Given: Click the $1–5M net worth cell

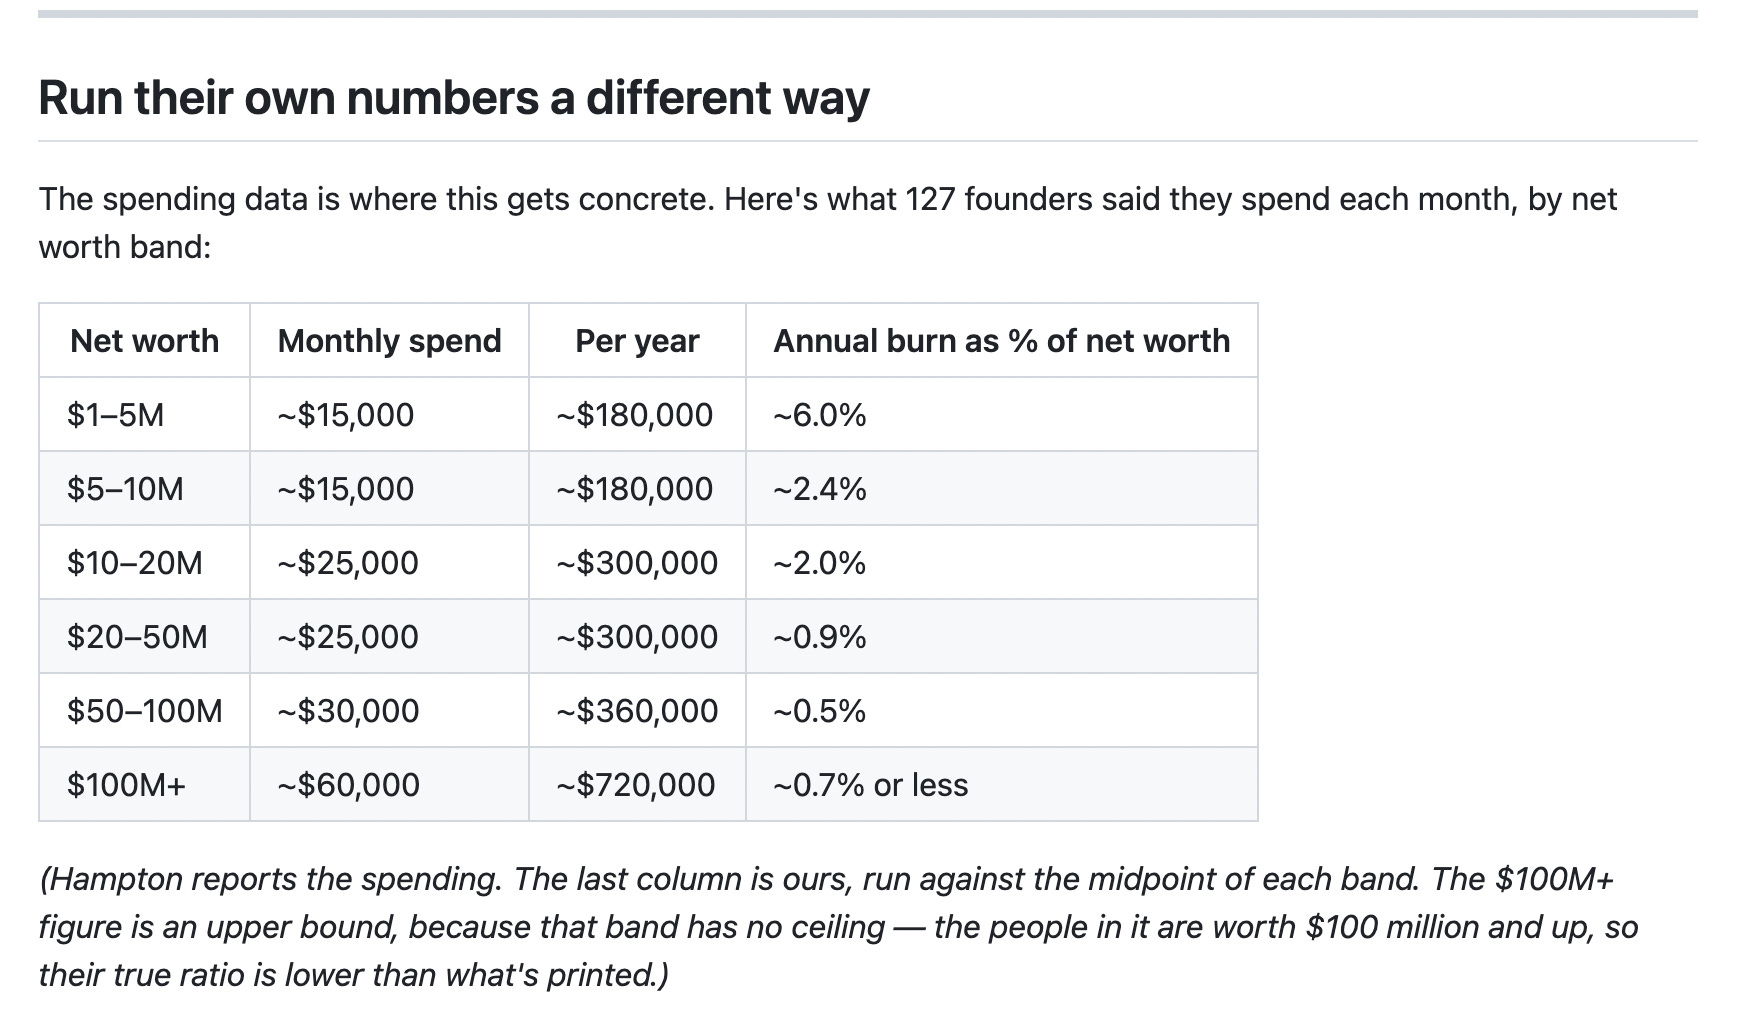Looking at the screenshot, I should 144,414.
